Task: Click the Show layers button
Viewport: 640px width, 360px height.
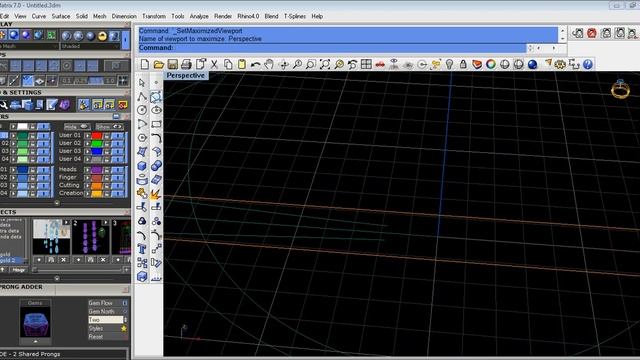Action: pyautogui.click(x=109, y=127)
